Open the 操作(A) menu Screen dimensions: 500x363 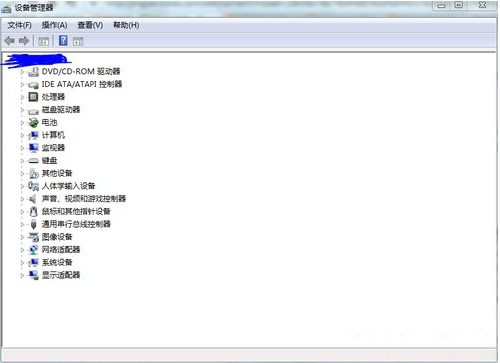54,25
